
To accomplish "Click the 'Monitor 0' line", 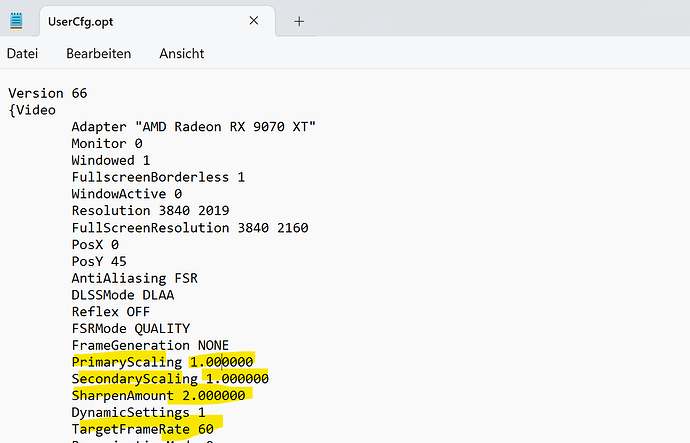I will (107, 143).
